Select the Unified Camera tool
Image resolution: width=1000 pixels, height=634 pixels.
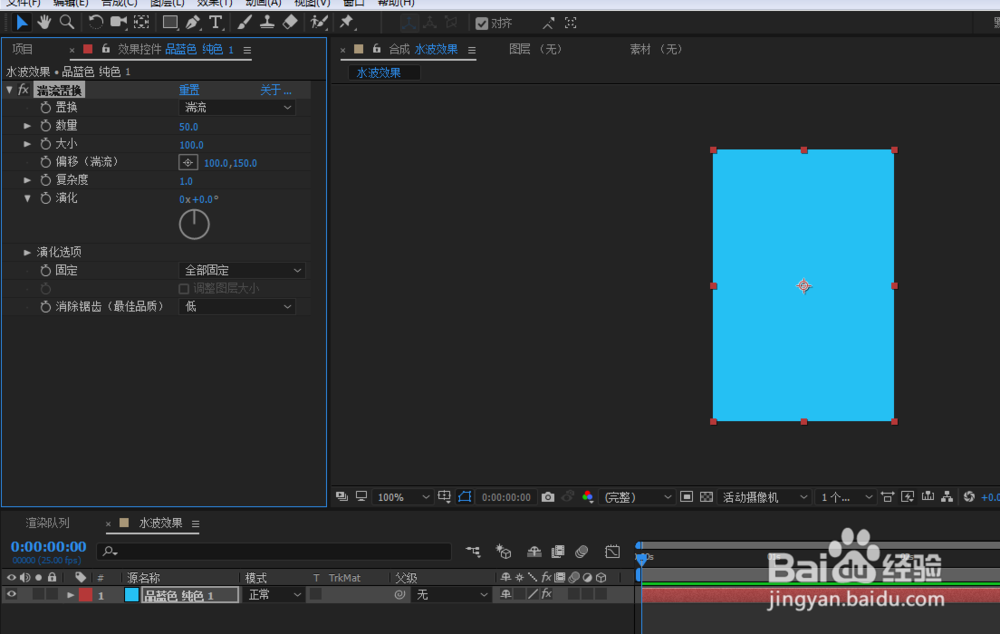(x=119, y=22)
